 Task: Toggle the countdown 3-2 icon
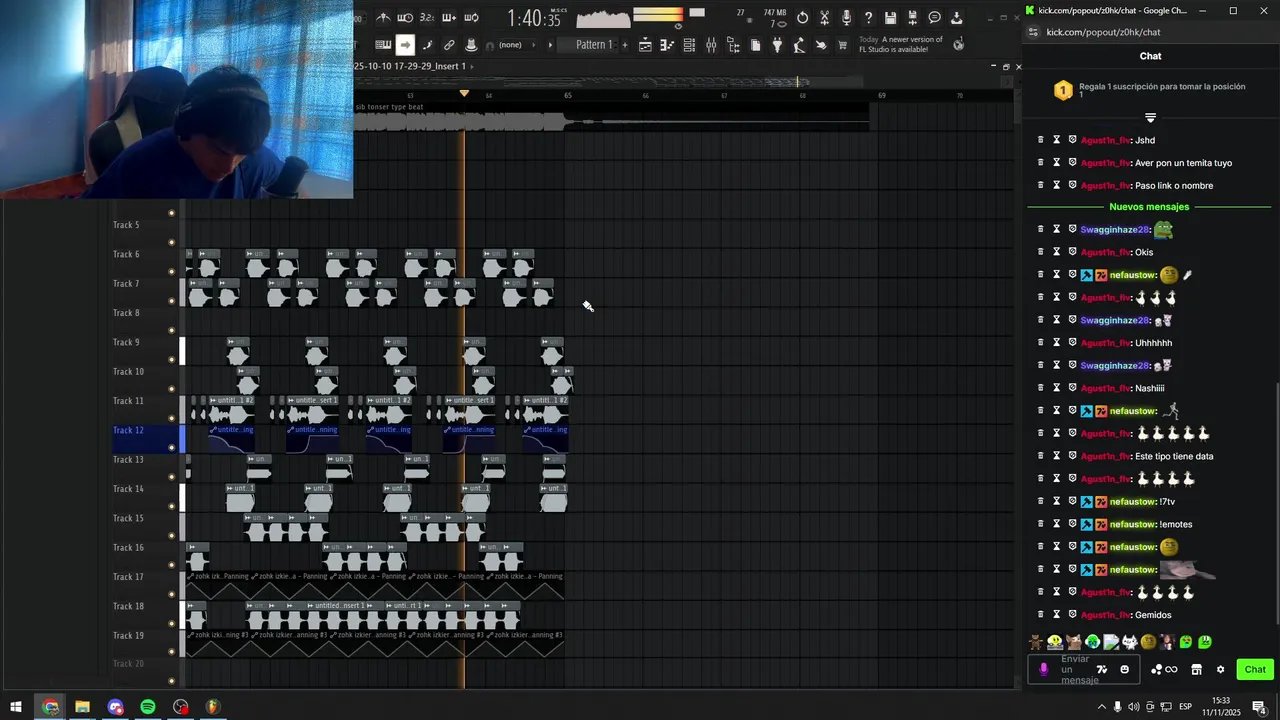[x=427, y=17]
